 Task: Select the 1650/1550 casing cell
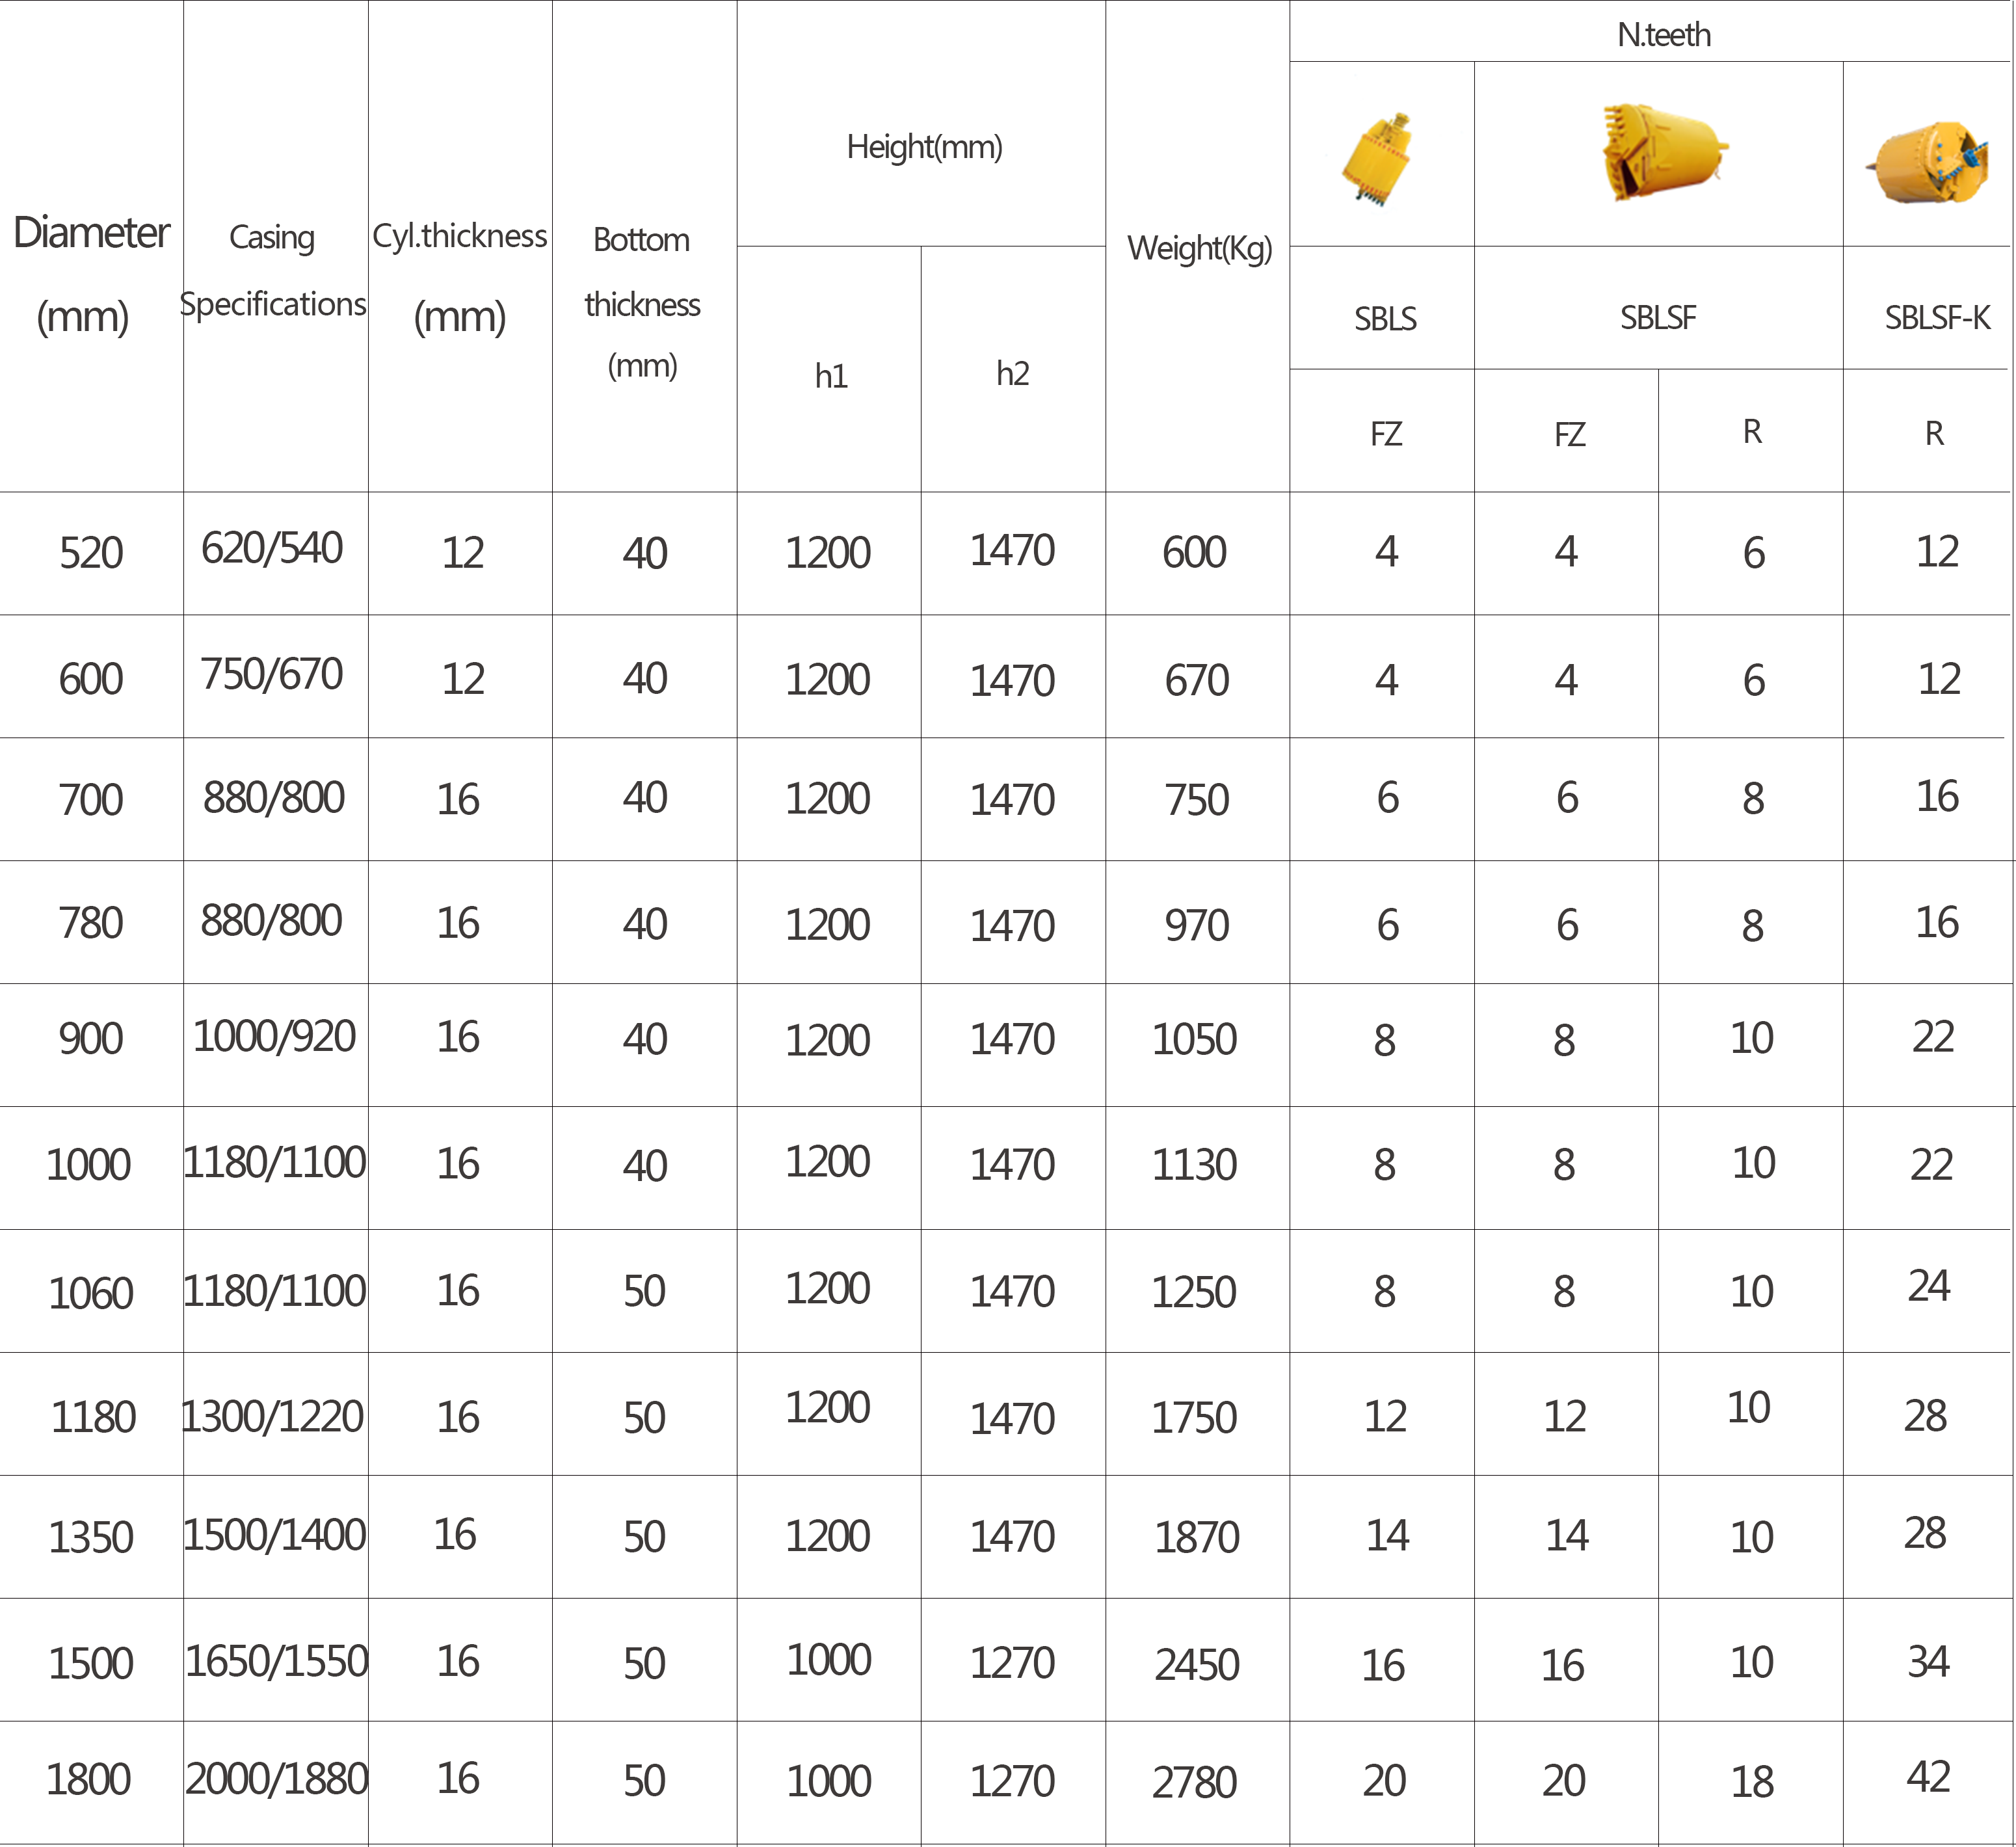click(x=276, y=1661)
